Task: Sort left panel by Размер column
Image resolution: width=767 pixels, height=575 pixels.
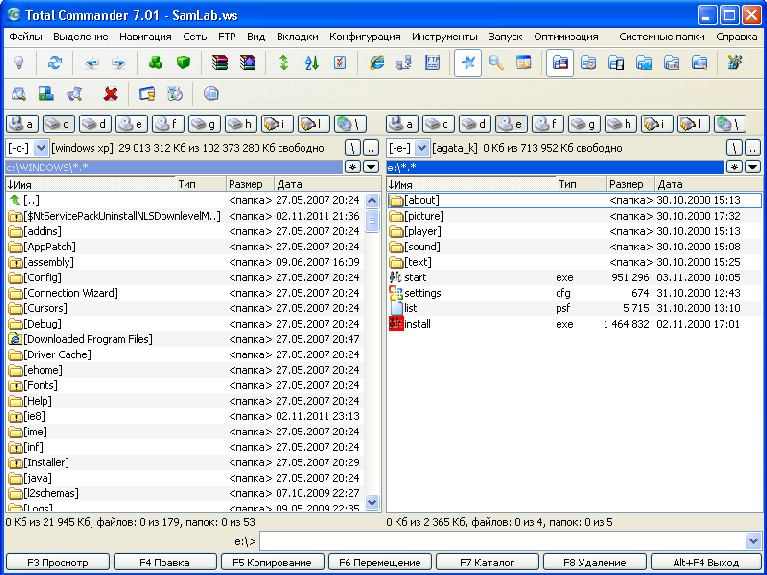Action: (250, 184)
